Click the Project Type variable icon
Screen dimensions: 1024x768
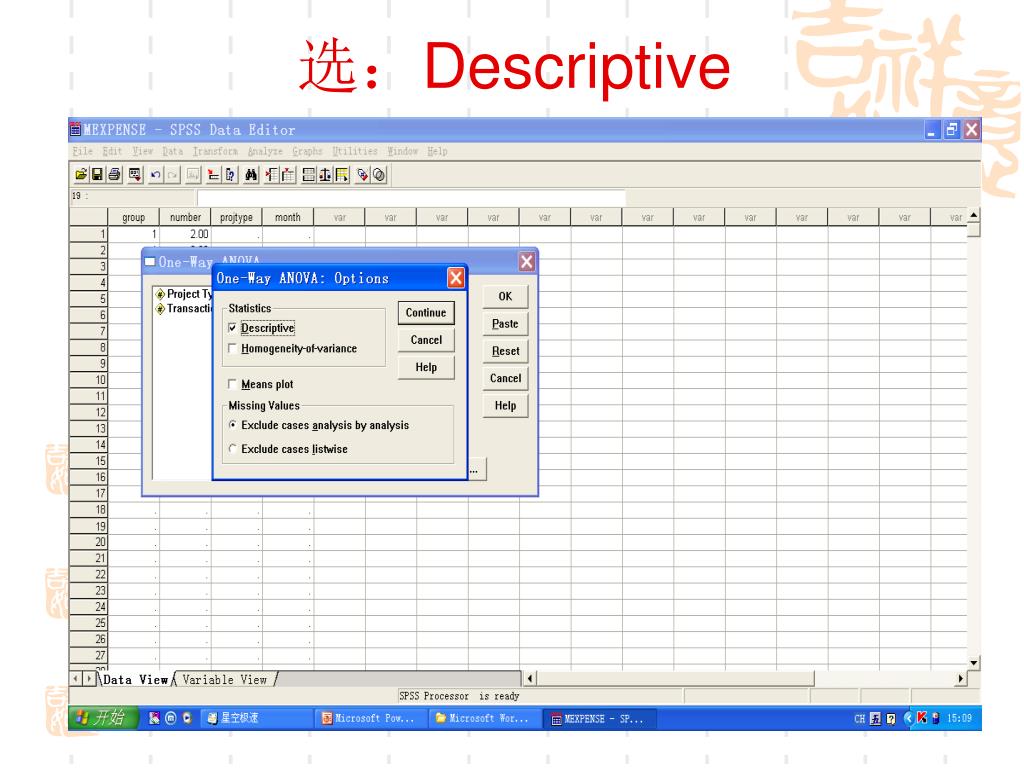coord(160,295)
